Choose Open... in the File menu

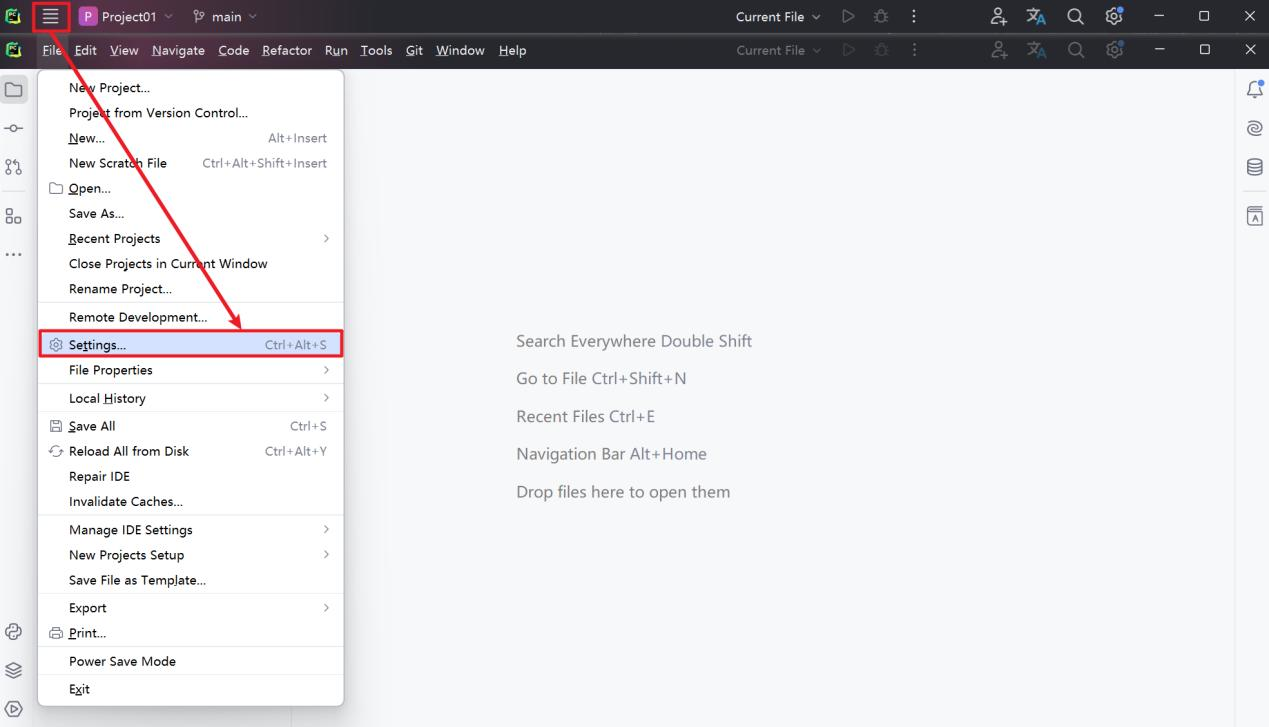pos(190,188)
